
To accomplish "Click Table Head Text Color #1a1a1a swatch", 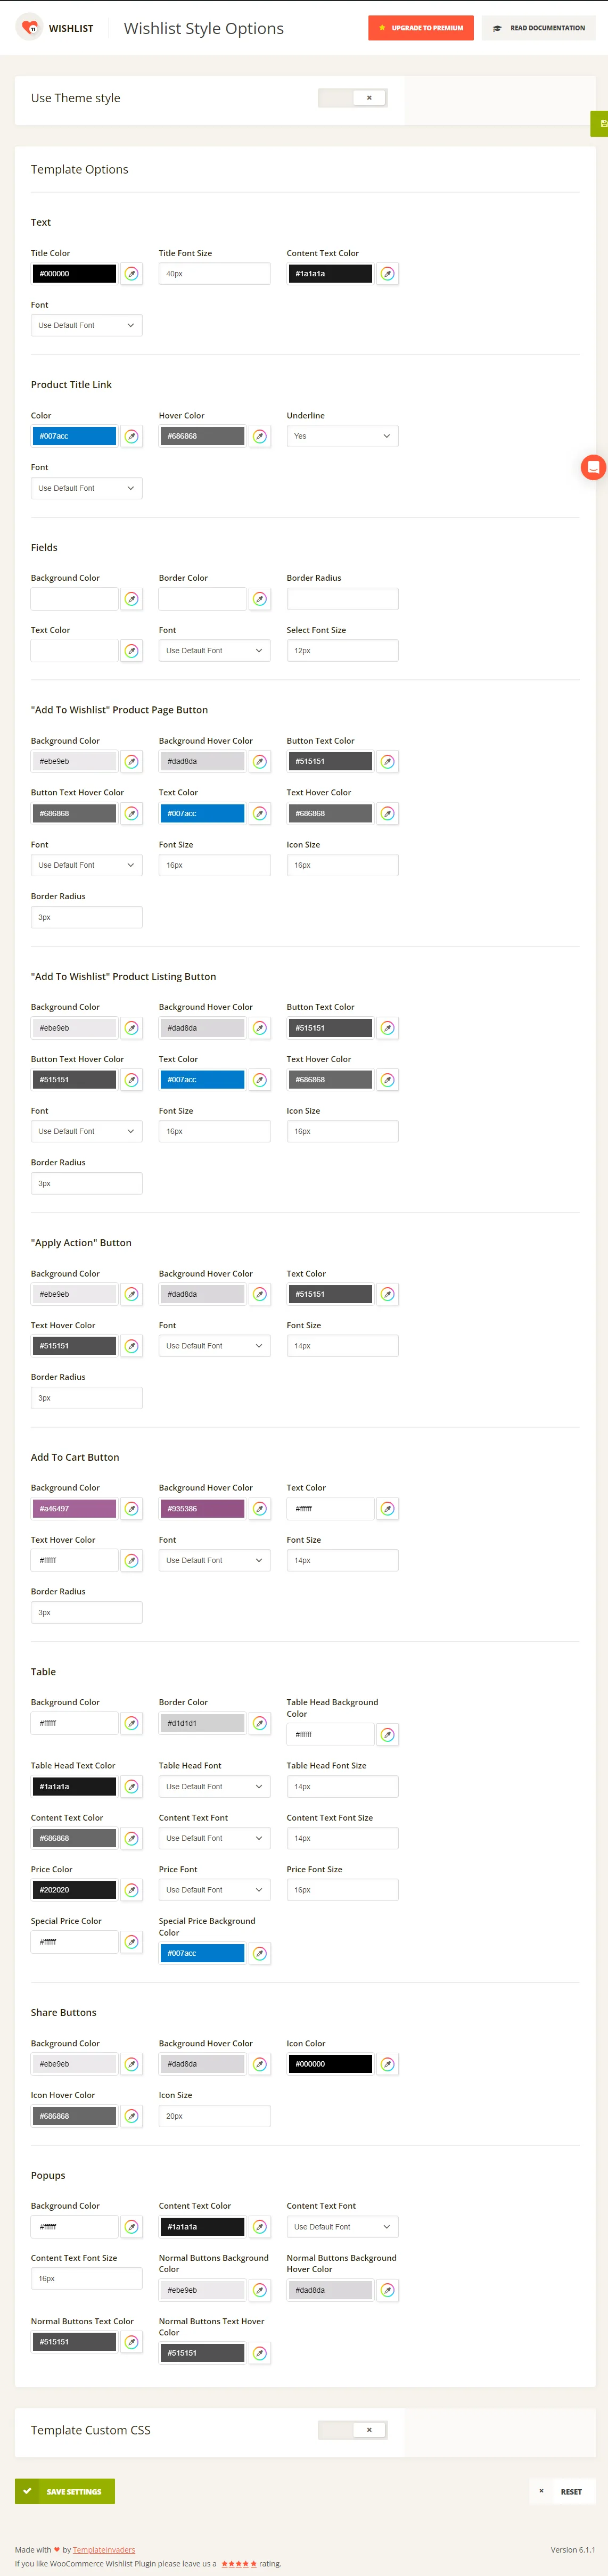I will (74, 1787).
